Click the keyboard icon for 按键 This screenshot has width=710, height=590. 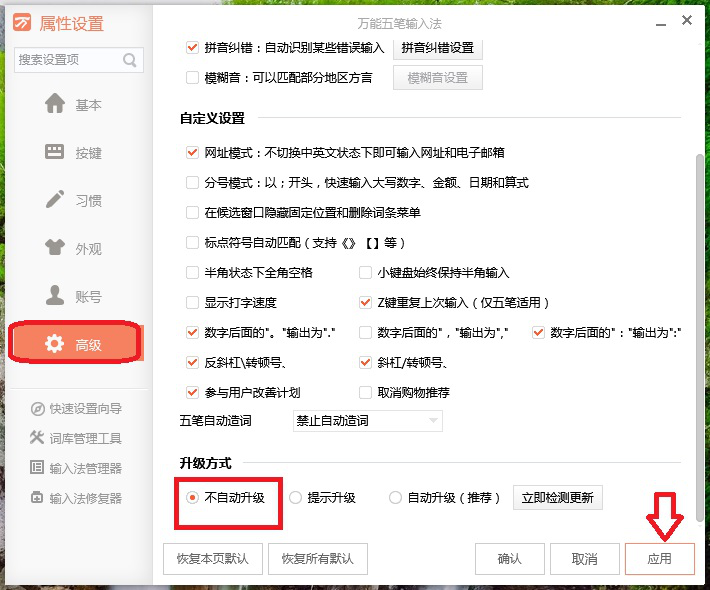55,152
